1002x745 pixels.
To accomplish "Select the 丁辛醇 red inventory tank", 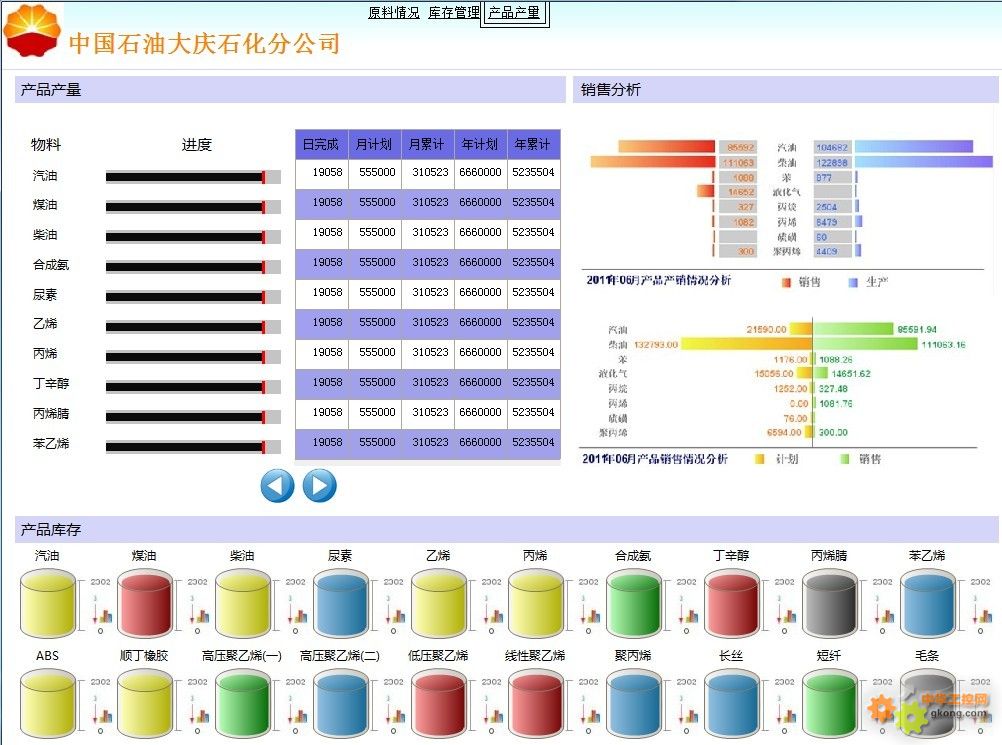I will 732,604.
